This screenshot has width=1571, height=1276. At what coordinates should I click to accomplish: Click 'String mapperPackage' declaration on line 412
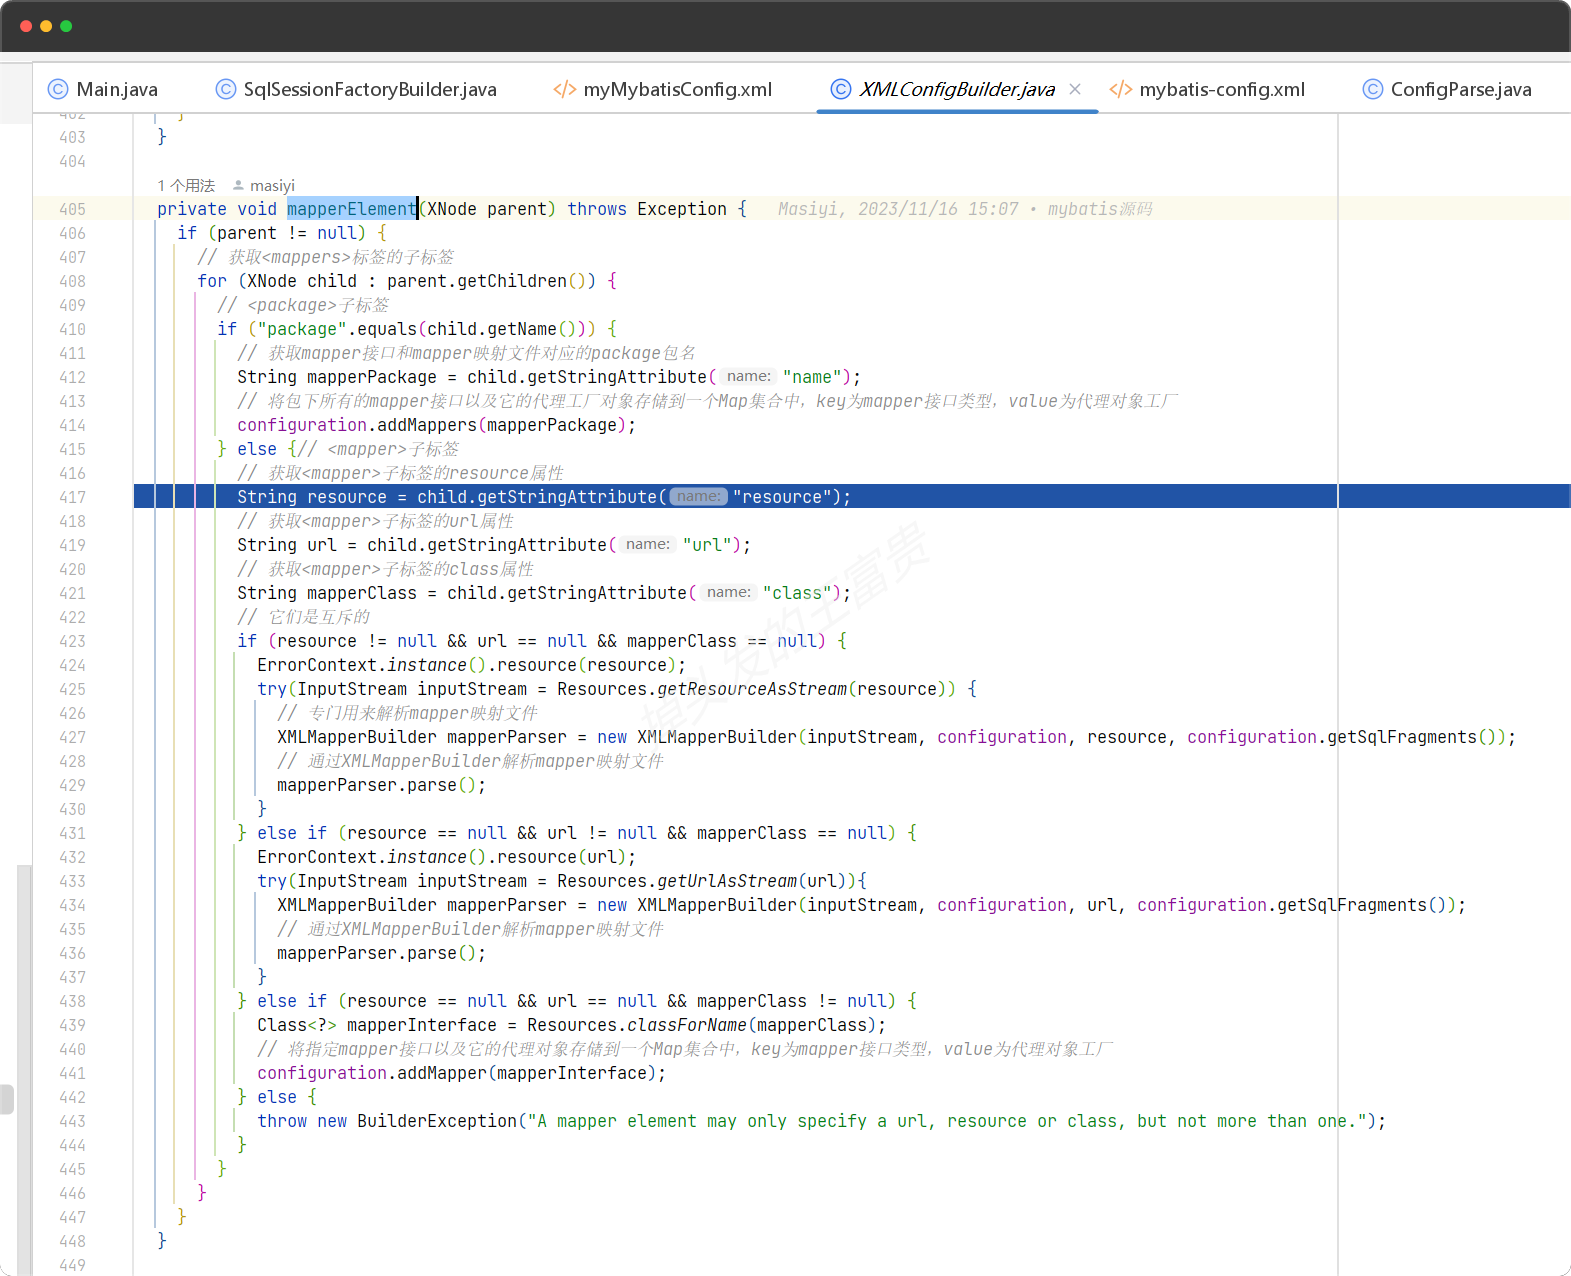[x=337, y=377]
